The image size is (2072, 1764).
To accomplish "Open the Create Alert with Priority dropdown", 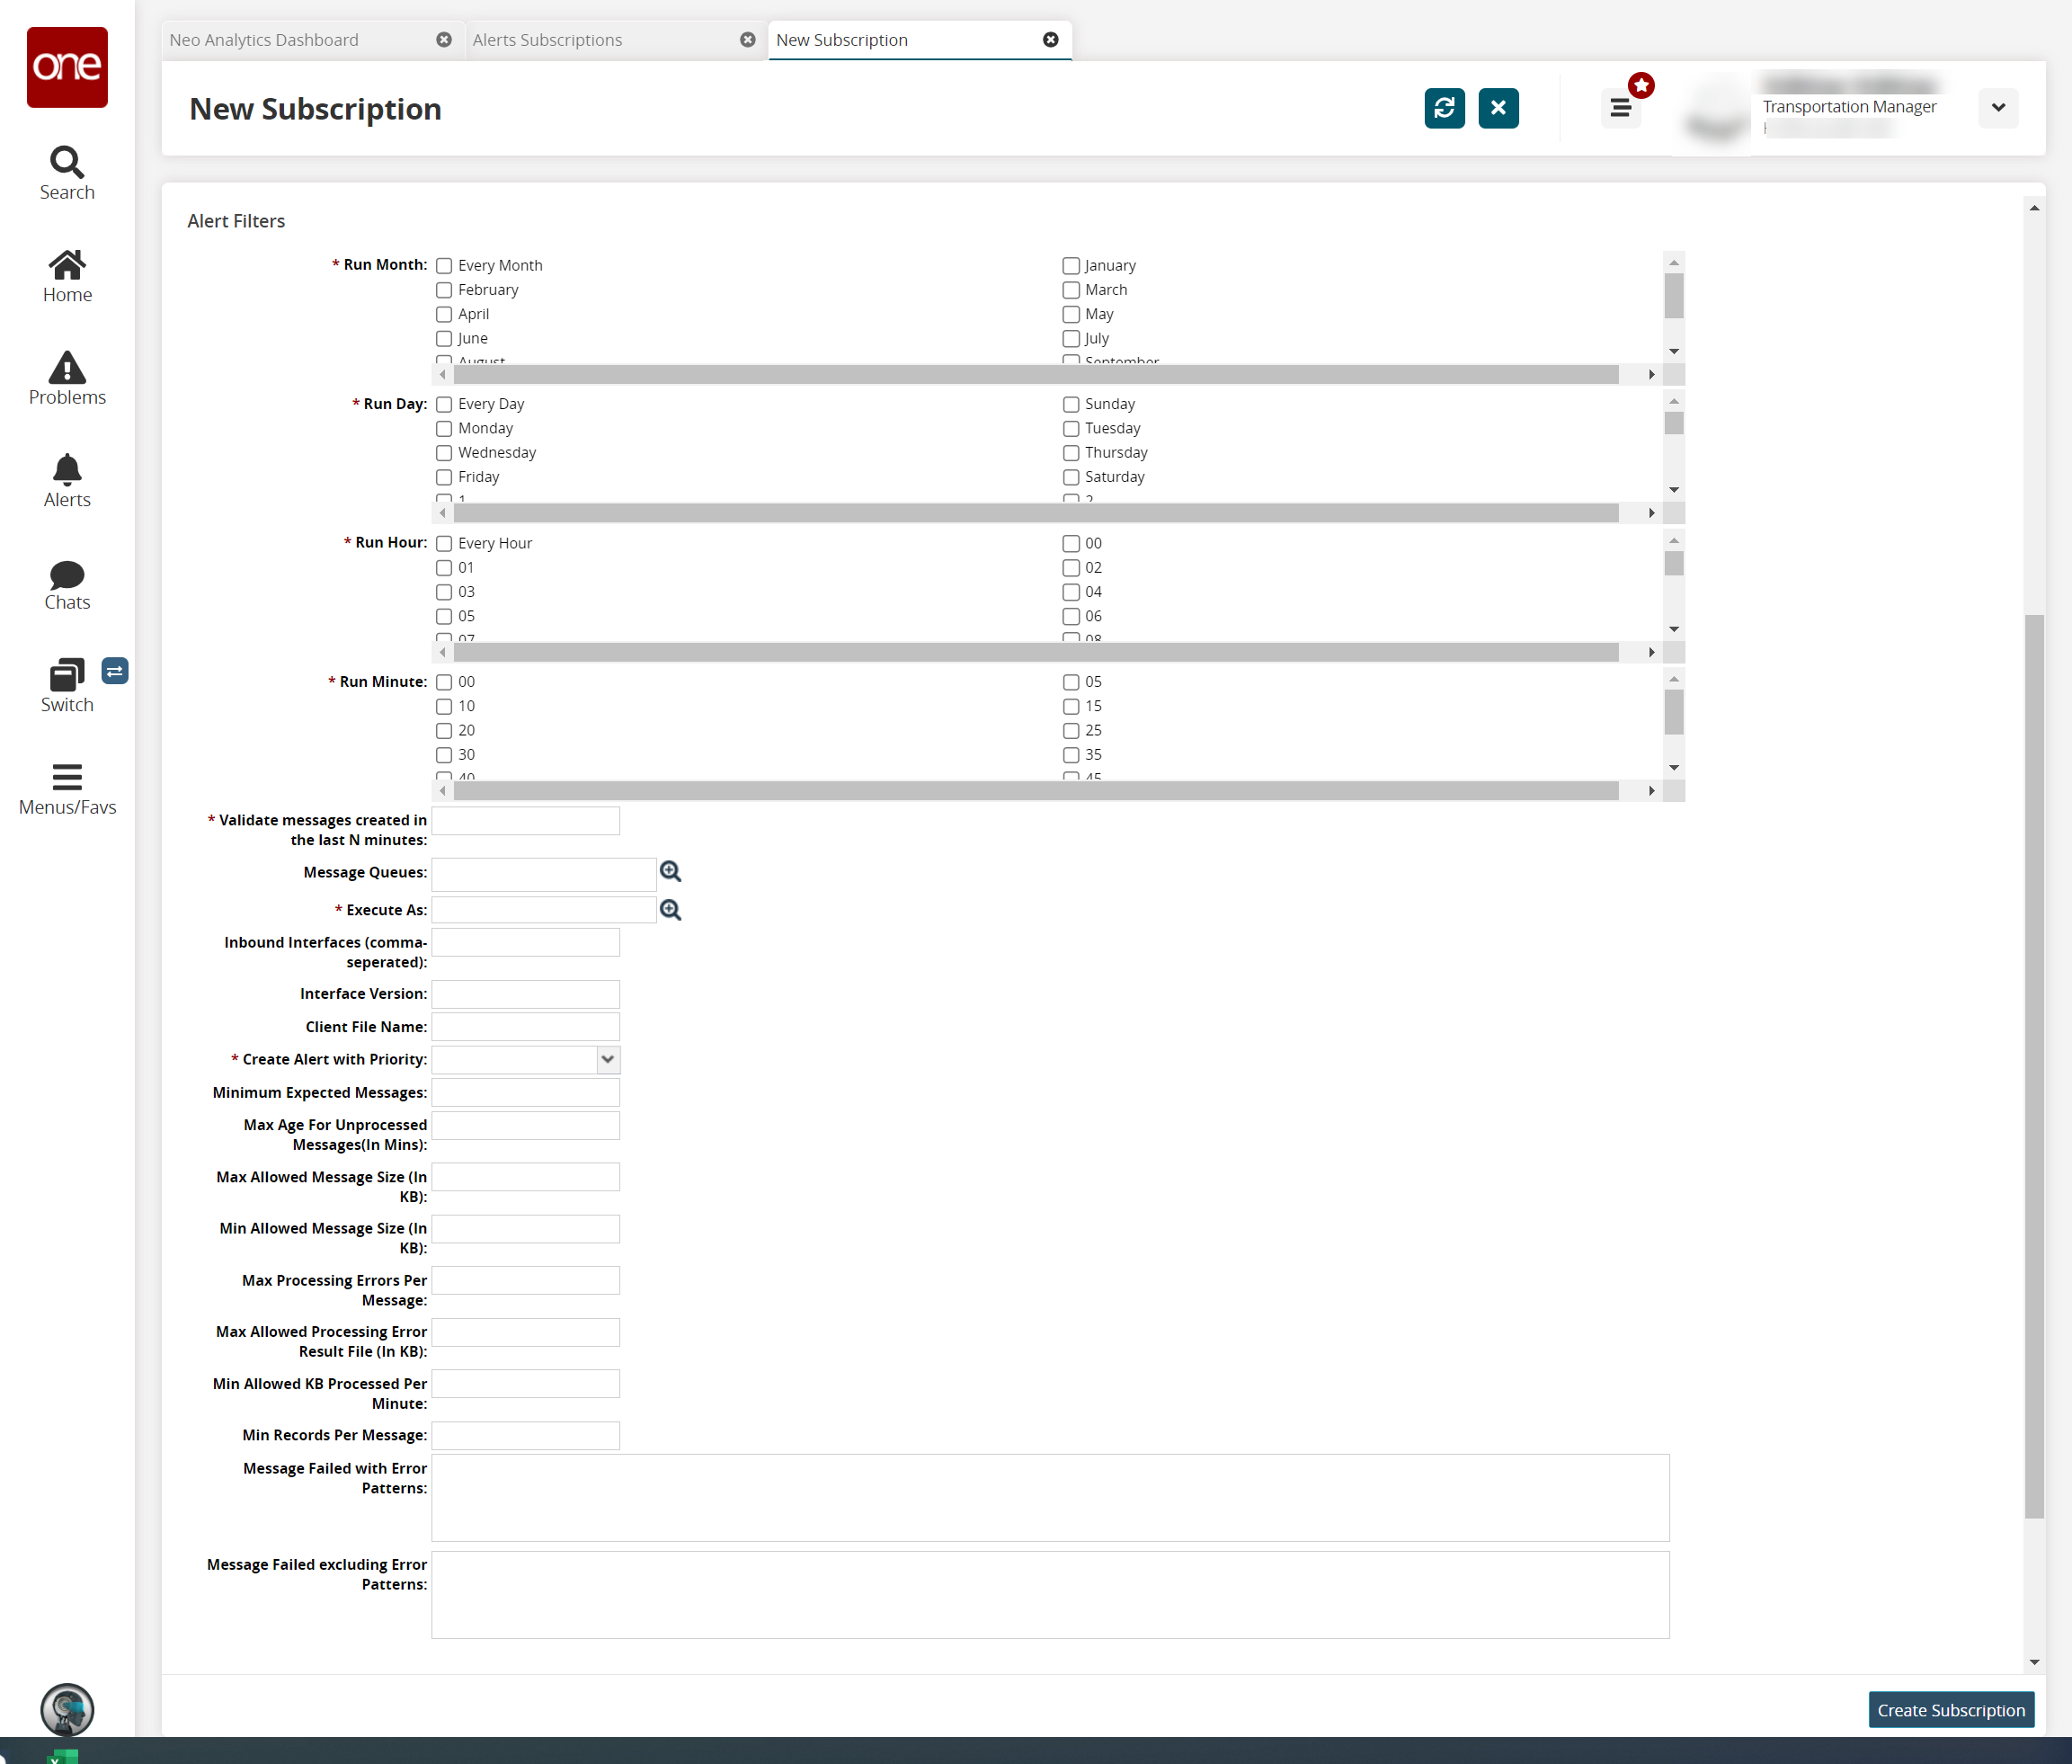I will (608, 1059).
